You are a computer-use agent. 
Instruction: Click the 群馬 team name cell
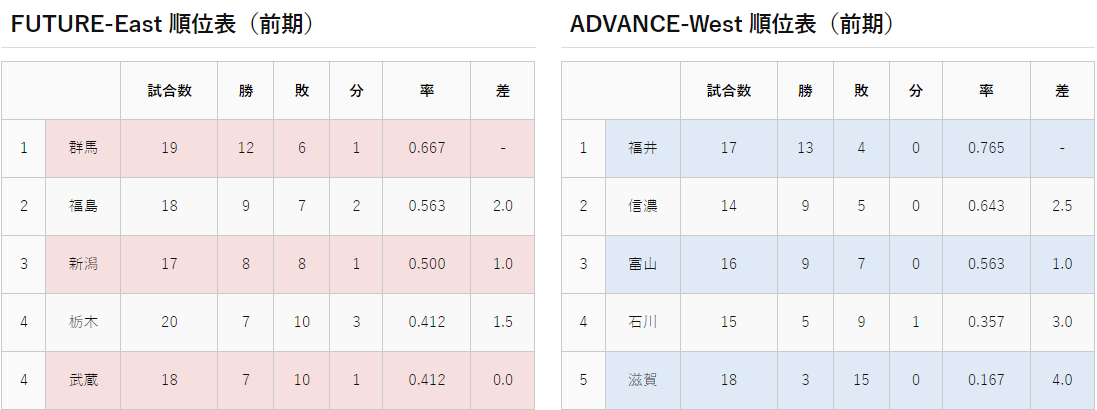83,148
